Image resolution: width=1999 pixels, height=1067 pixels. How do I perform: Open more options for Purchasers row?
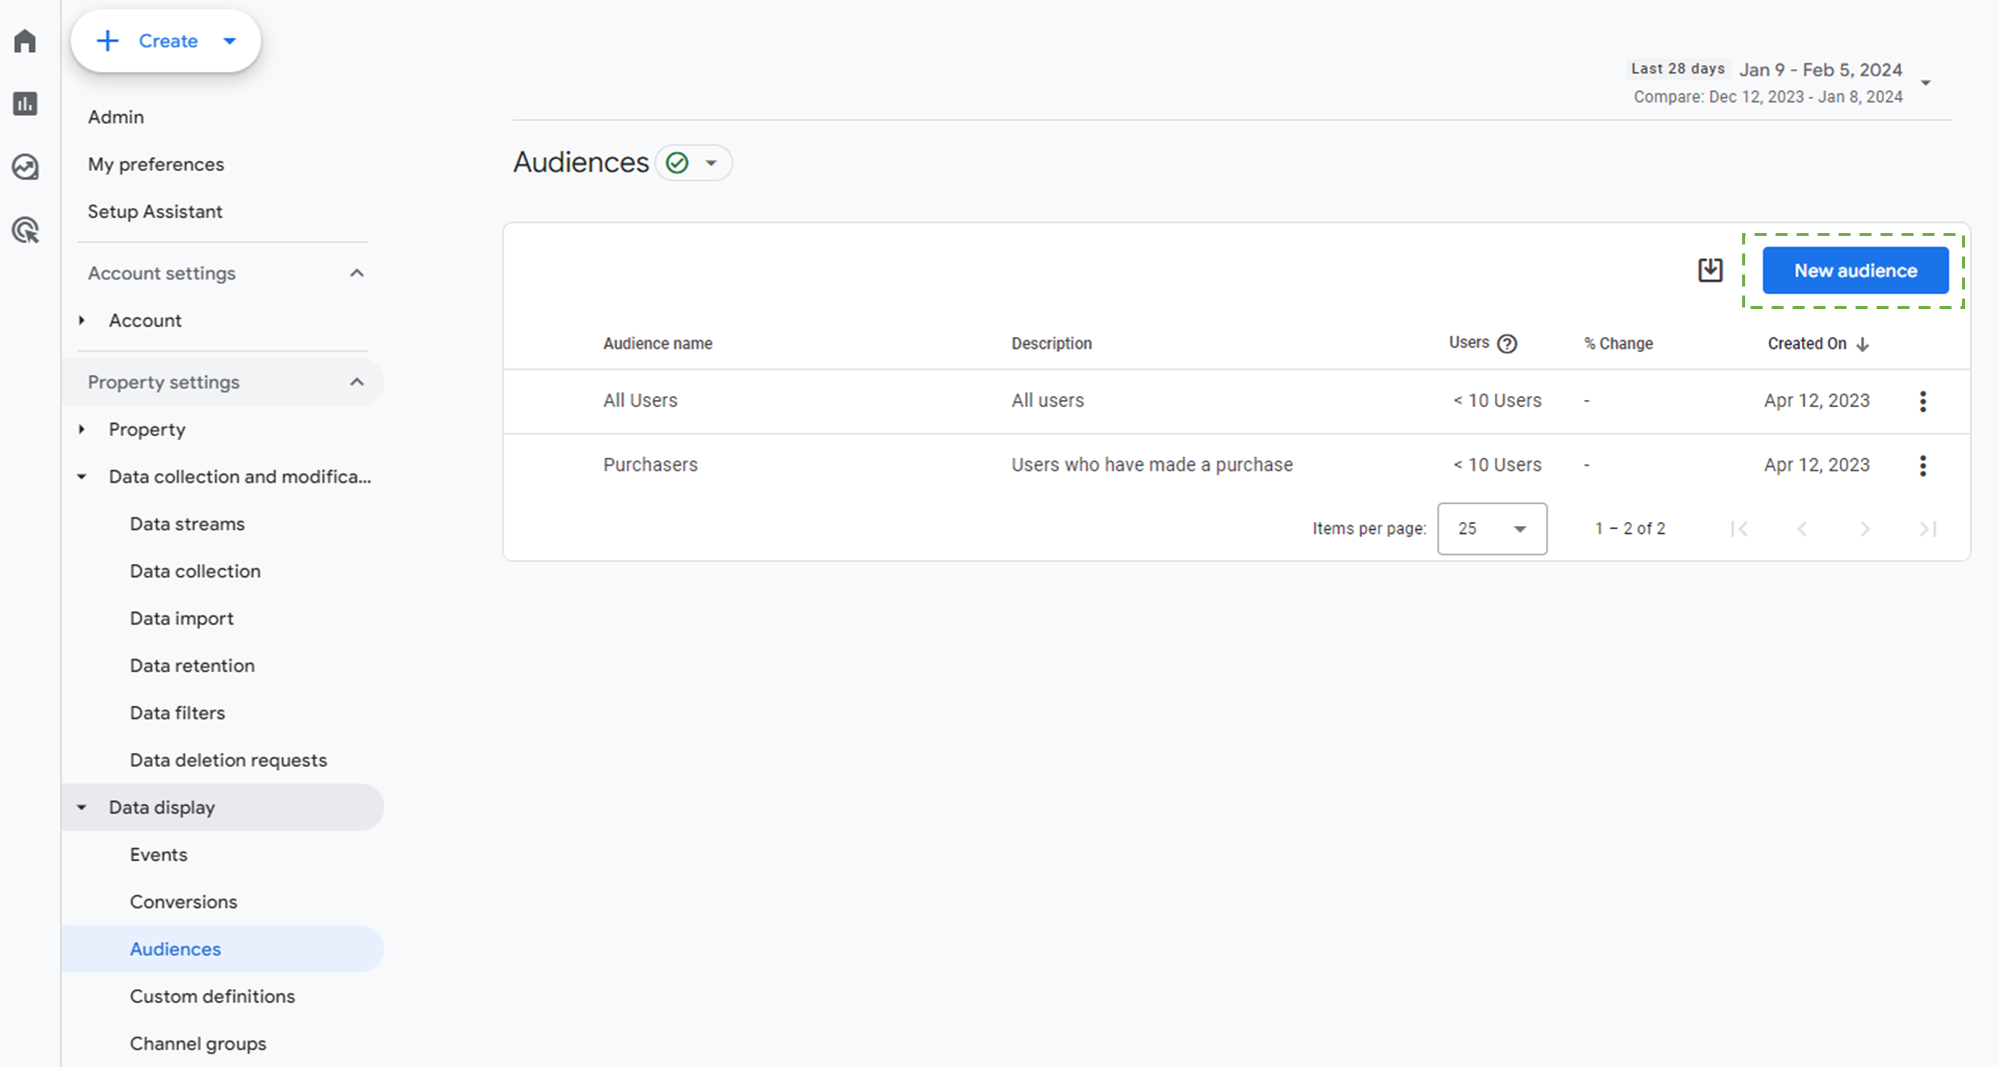click(1922, 465)
